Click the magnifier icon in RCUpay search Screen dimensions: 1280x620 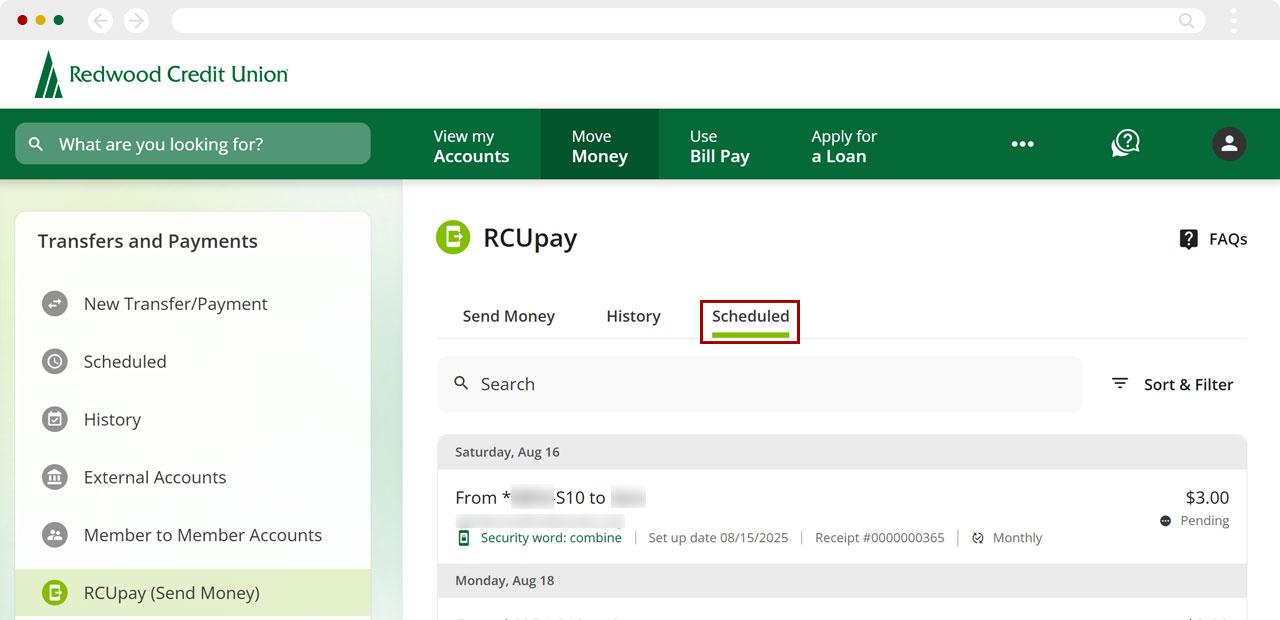pos(461,383)
